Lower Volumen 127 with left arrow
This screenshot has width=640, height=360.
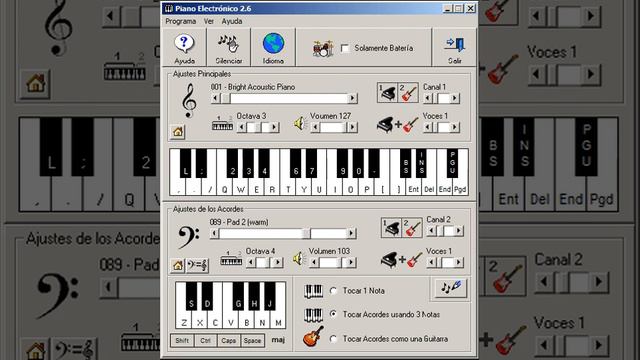pos(316,127)
